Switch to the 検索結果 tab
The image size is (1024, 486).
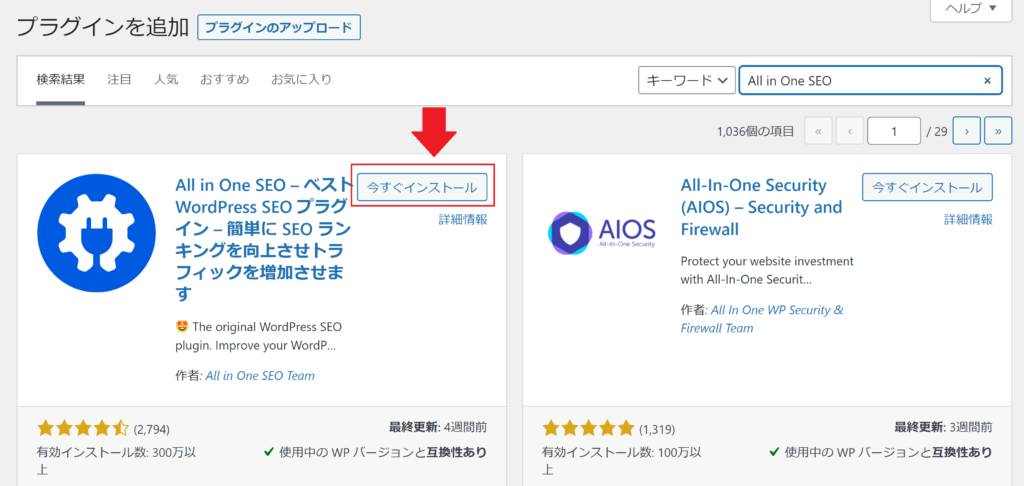point(61,80)
